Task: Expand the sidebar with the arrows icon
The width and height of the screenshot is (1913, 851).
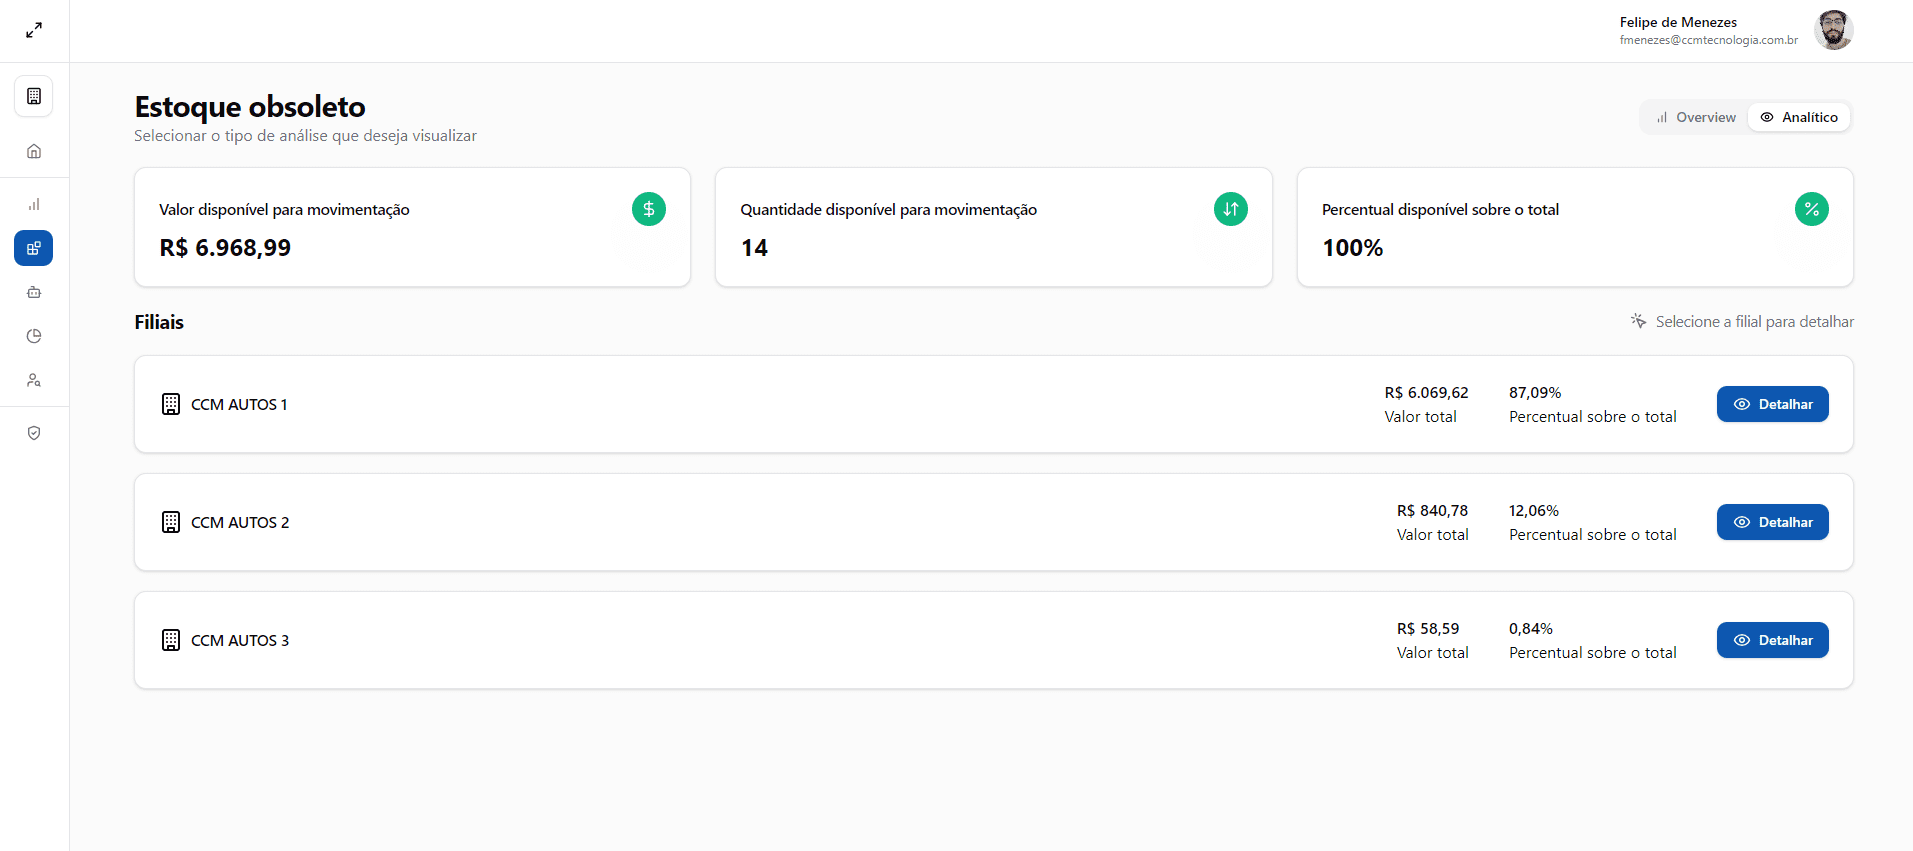Action: tap(34, 31)
